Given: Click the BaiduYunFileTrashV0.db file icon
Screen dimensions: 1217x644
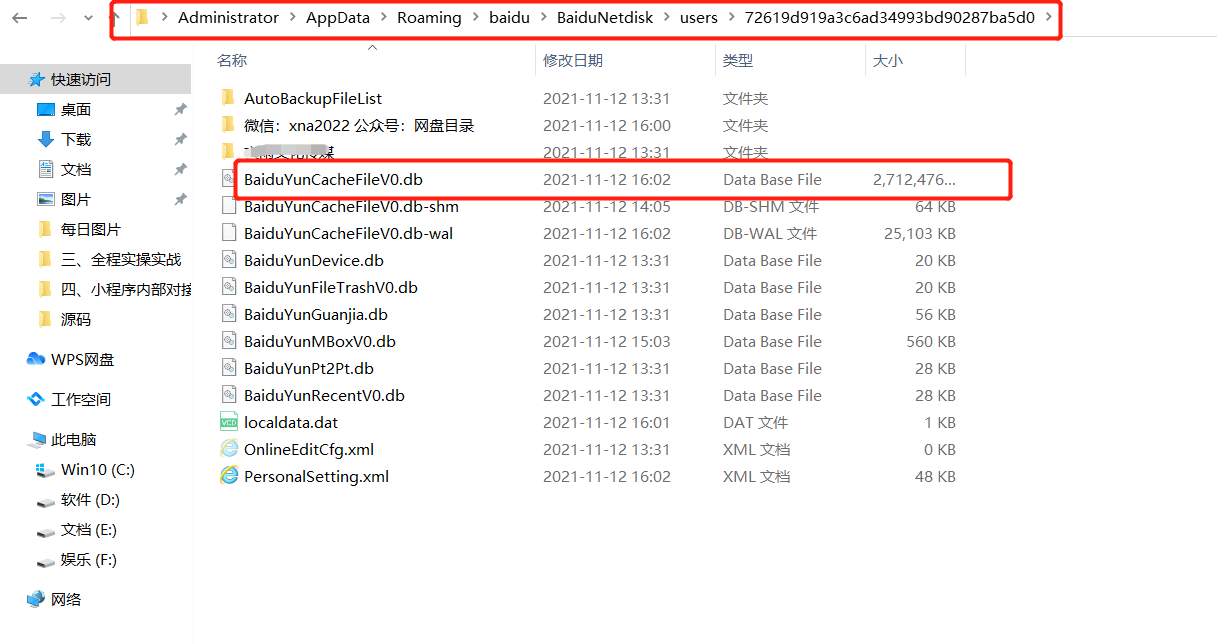Looking at the screenshot, I should 228,287.
